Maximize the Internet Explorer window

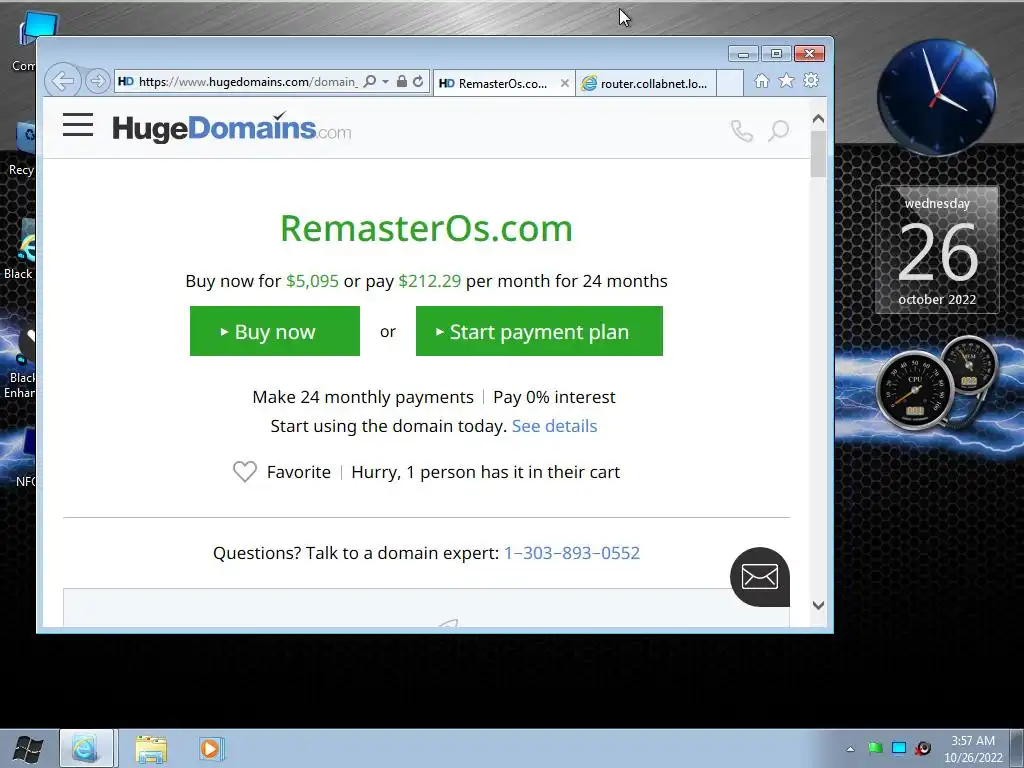776,54
